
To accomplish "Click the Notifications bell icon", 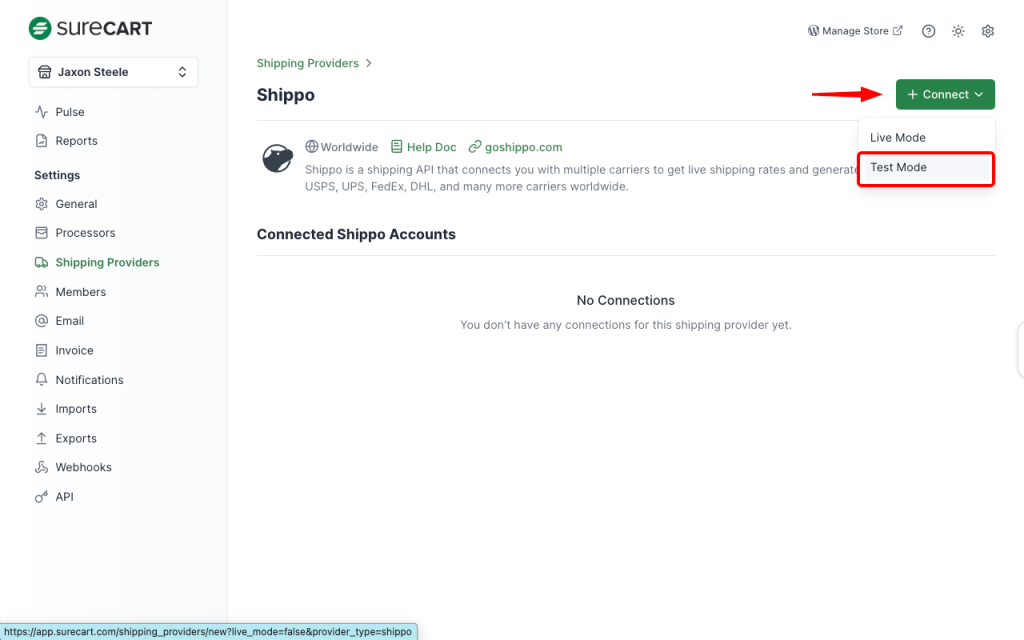I will (x=41, y=379).
